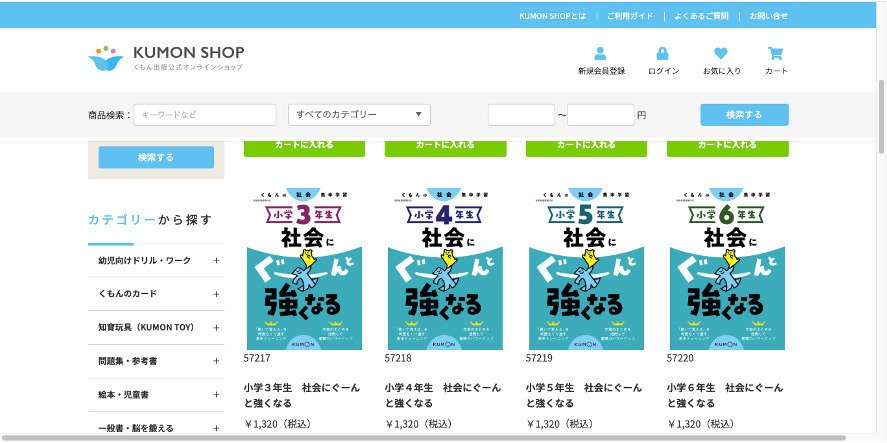Open 小学3年生 book cover thumbnail

click(x=304, y=268)
